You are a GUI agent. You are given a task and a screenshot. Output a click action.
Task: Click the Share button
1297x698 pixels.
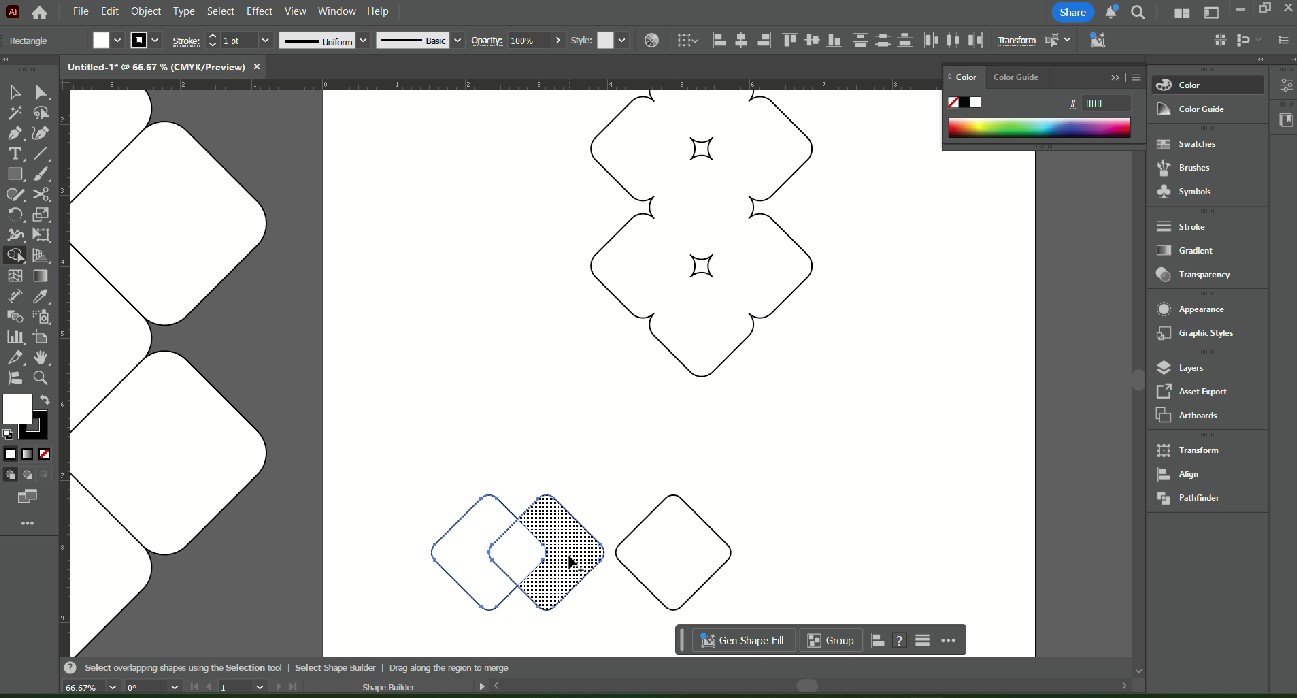click(x=1072, y=13)
